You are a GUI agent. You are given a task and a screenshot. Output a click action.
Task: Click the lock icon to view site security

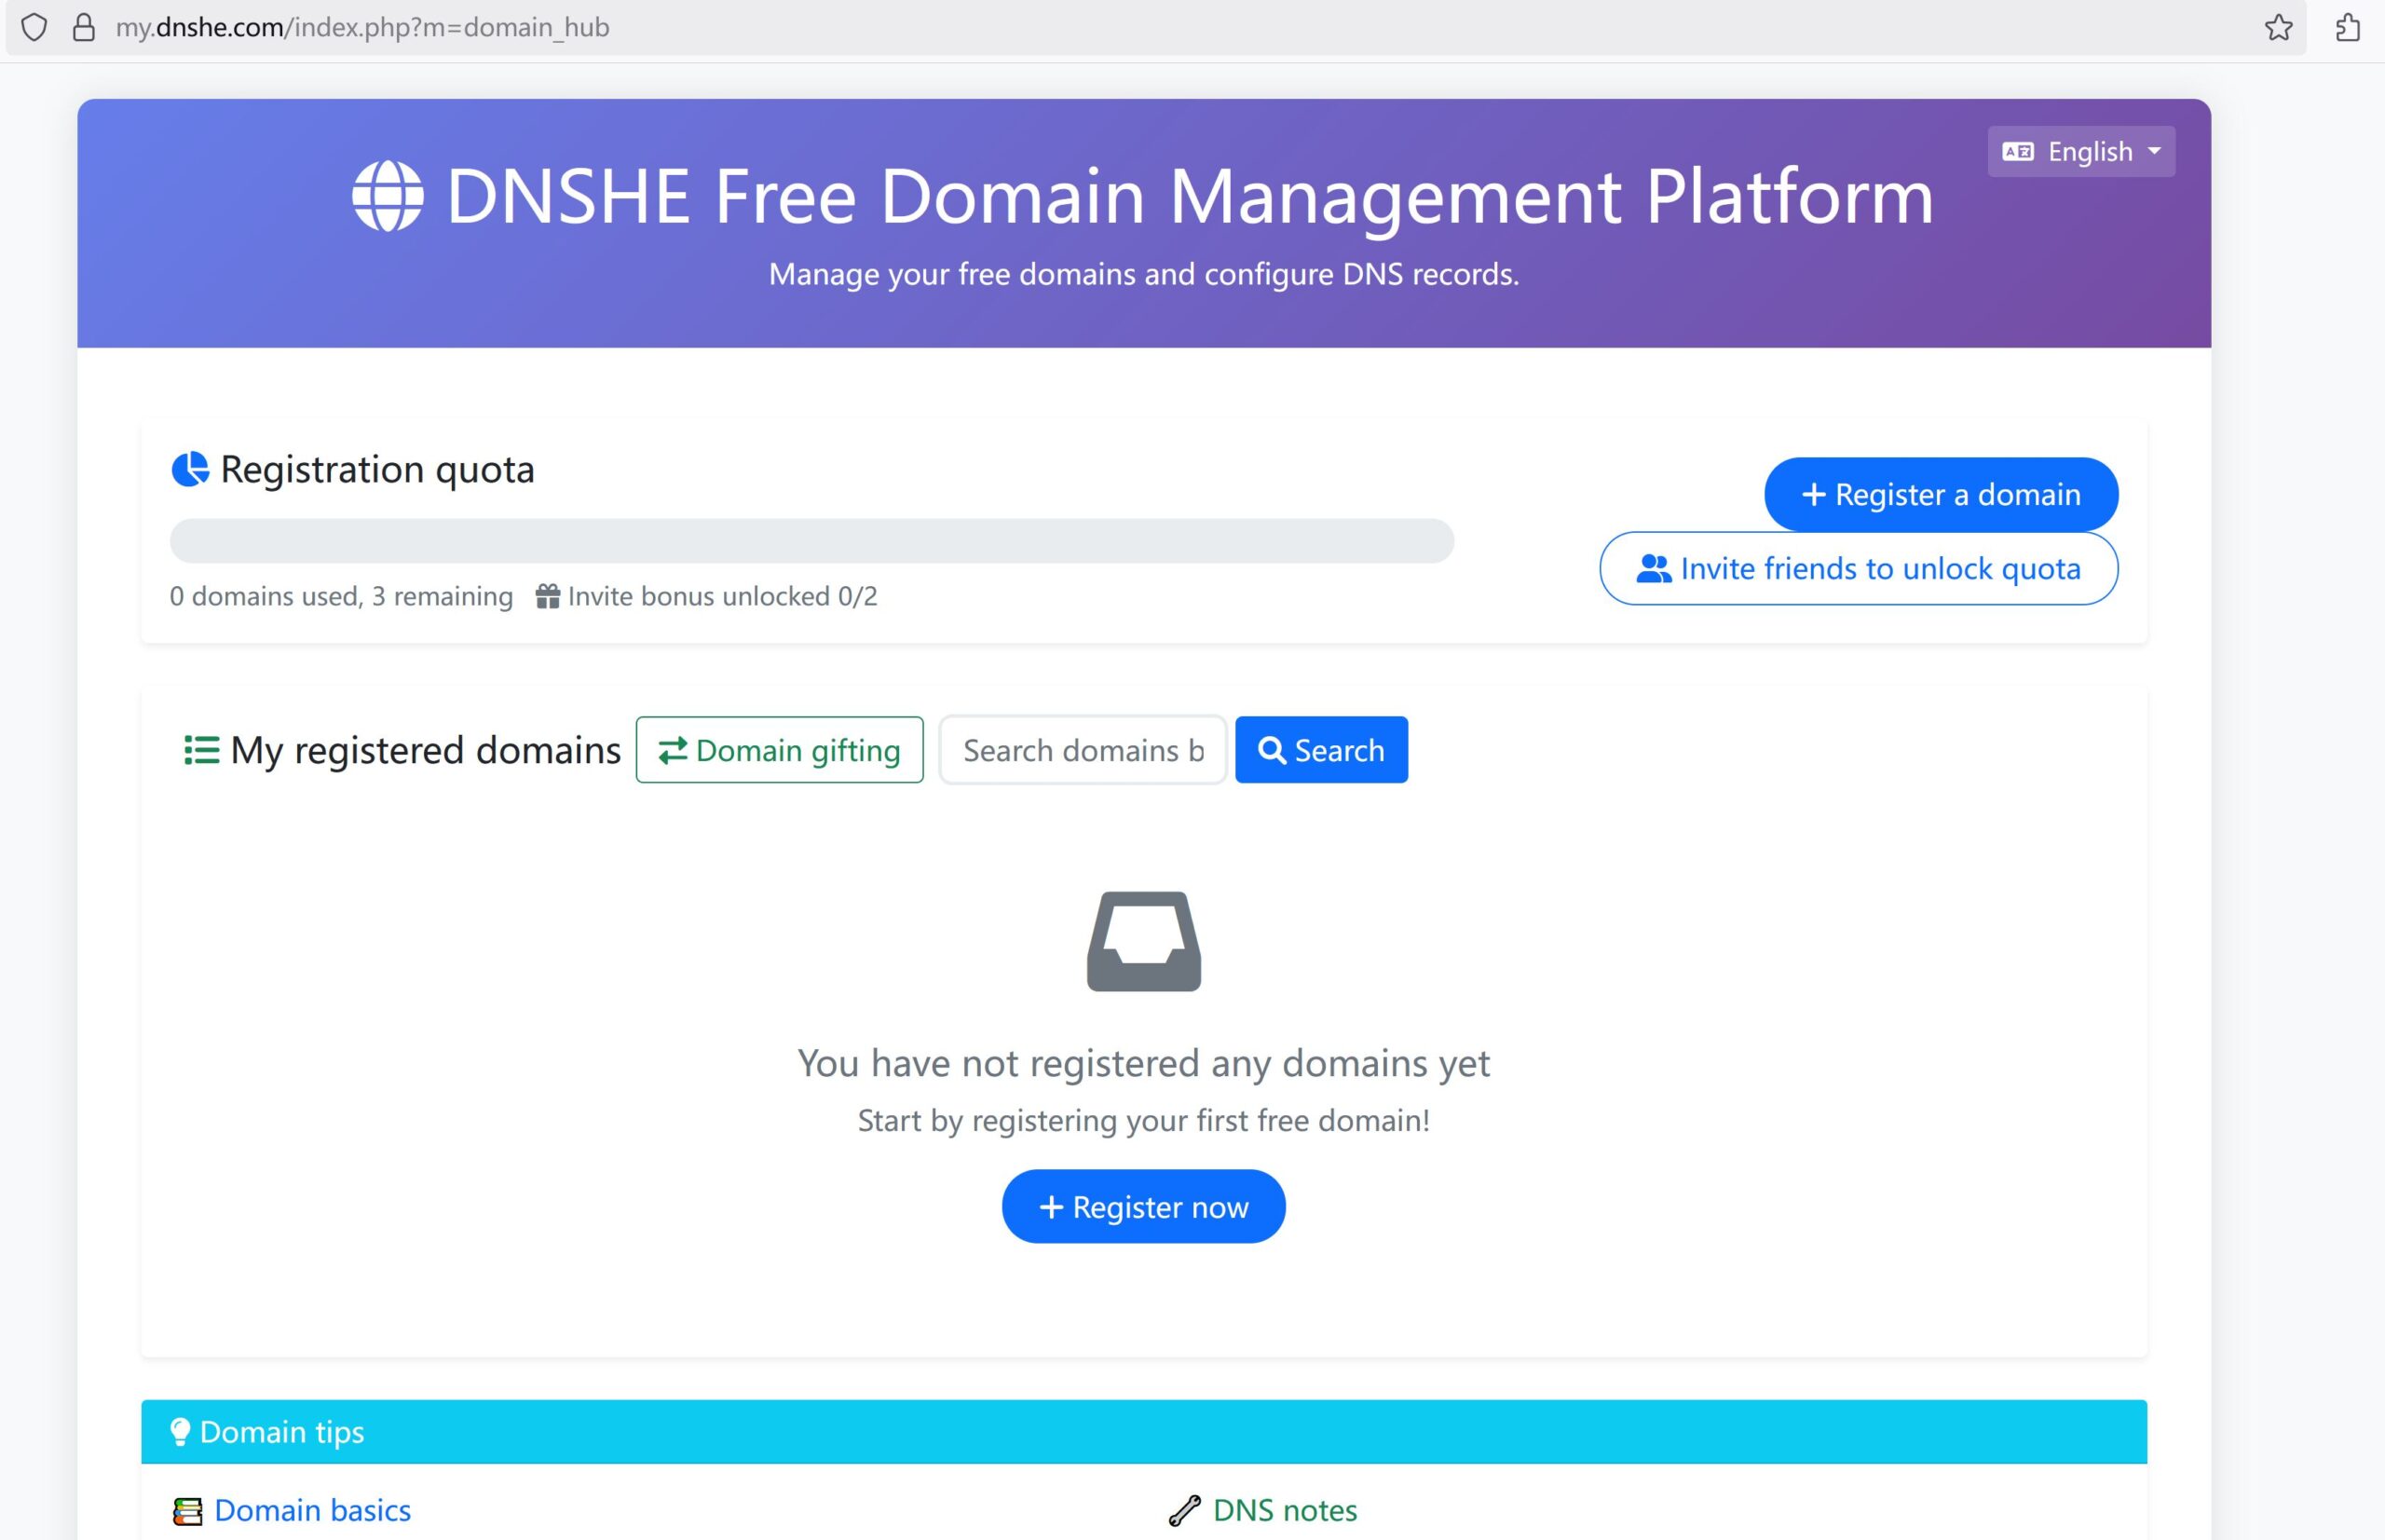(82, 27)
